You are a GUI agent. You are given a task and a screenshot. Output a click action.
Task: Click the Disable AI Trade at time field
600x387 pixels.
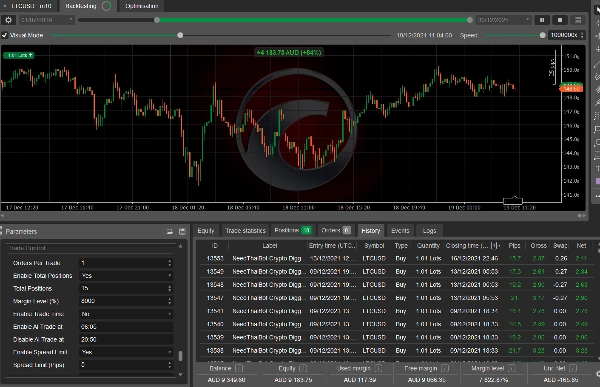126,340
